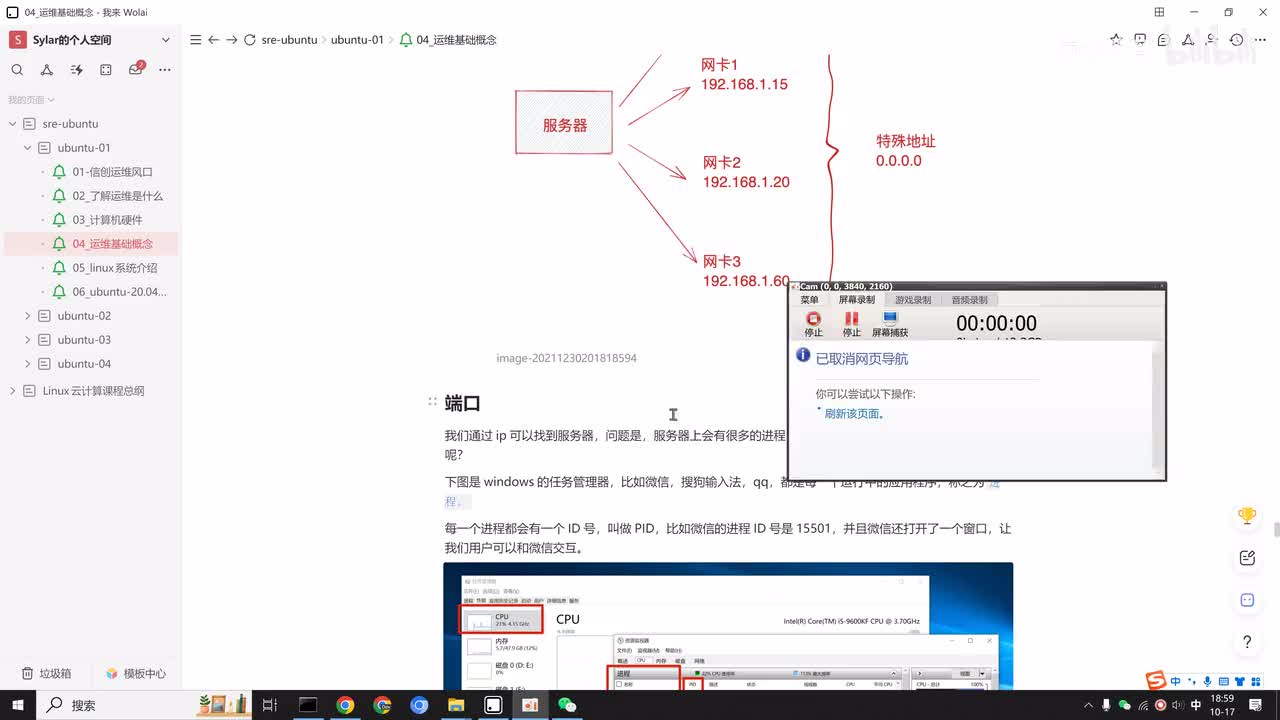The image size is (1280, 720).
Task: Click the 刷新该页面 link
Action: (x=854, y=414)
